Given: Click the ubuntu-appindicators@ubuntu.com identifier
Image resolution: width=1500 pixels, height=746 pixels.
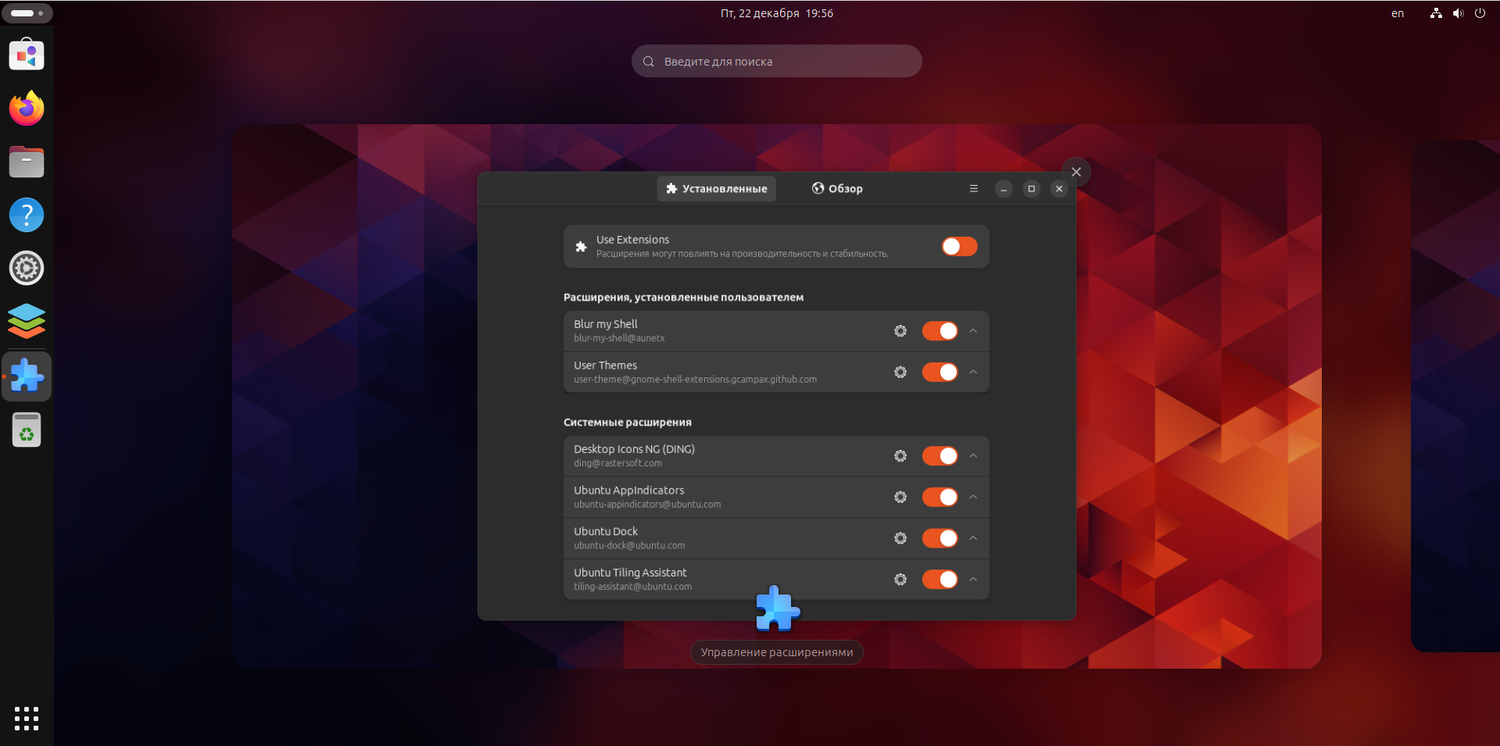Looking at the screenshot, I should tap(647, 504).
